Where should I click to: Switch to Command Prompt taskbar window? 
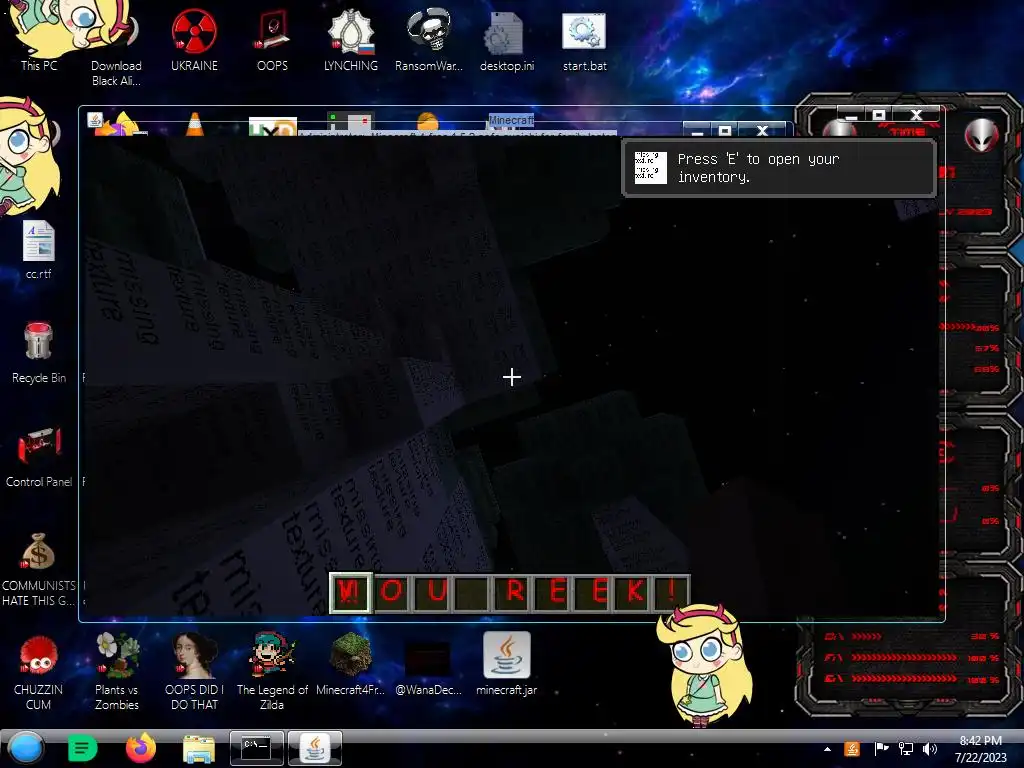[257, 748]
